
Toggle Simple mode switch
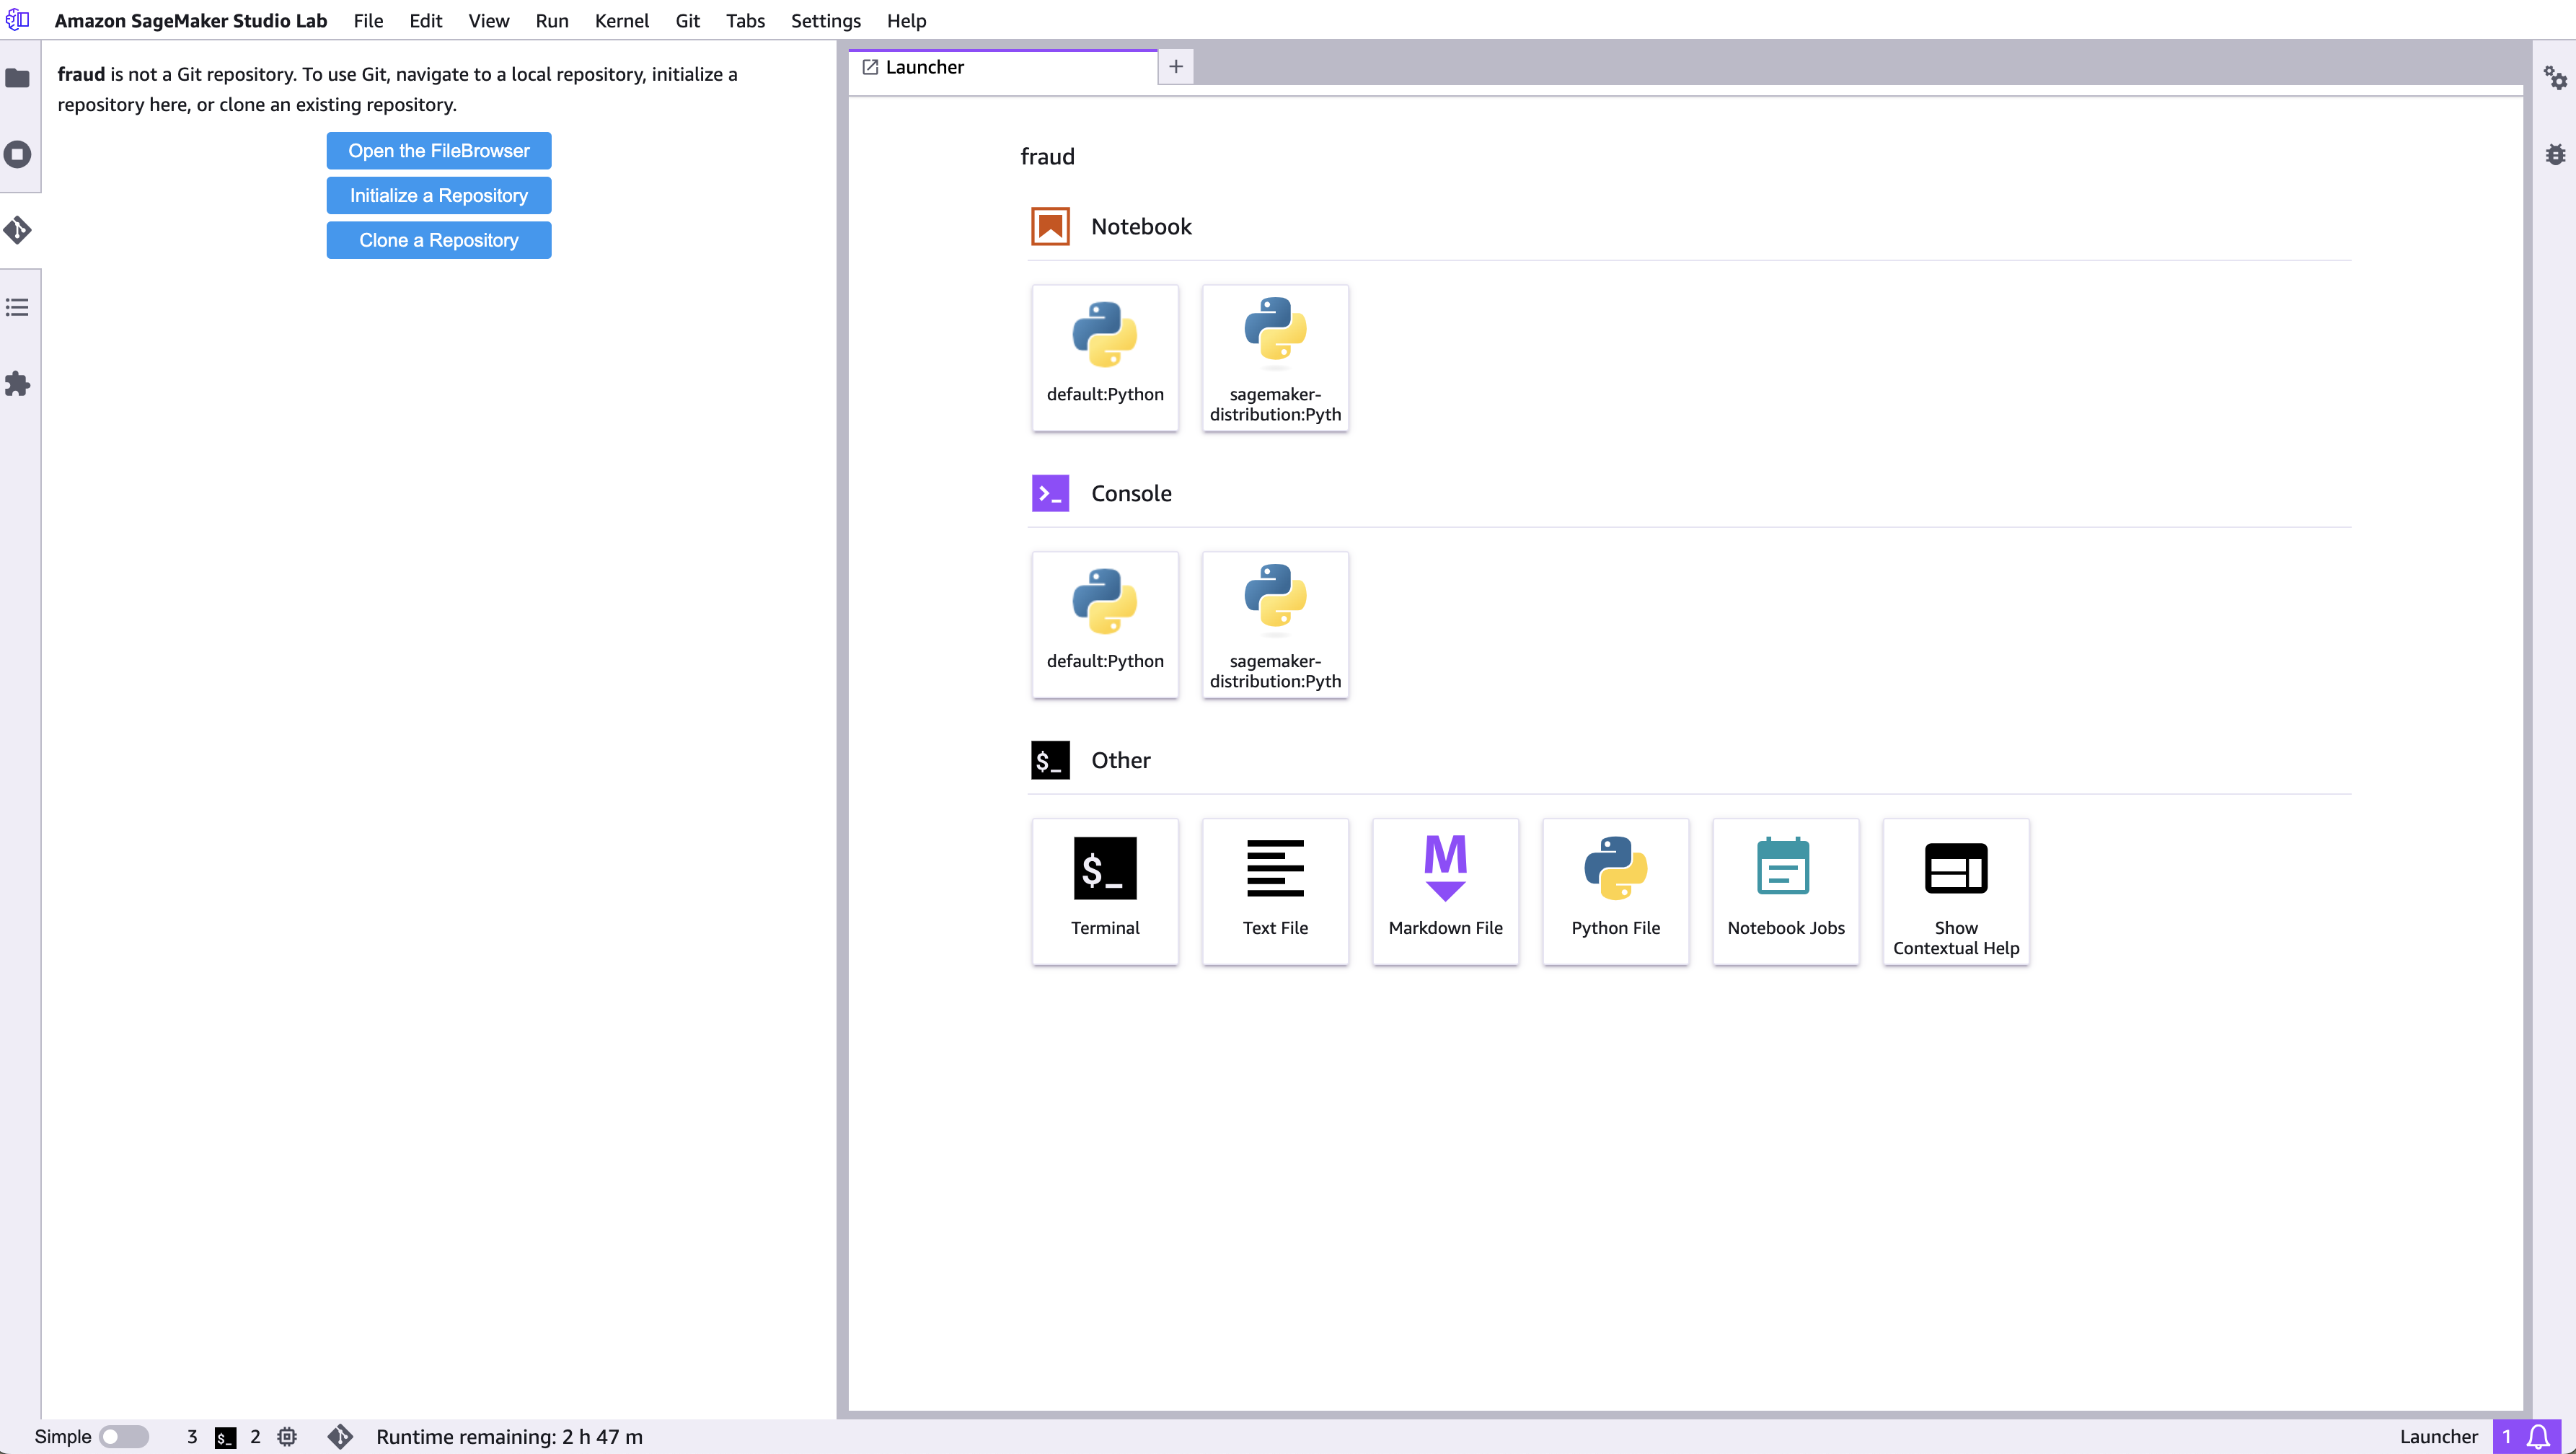[124, 1436]
